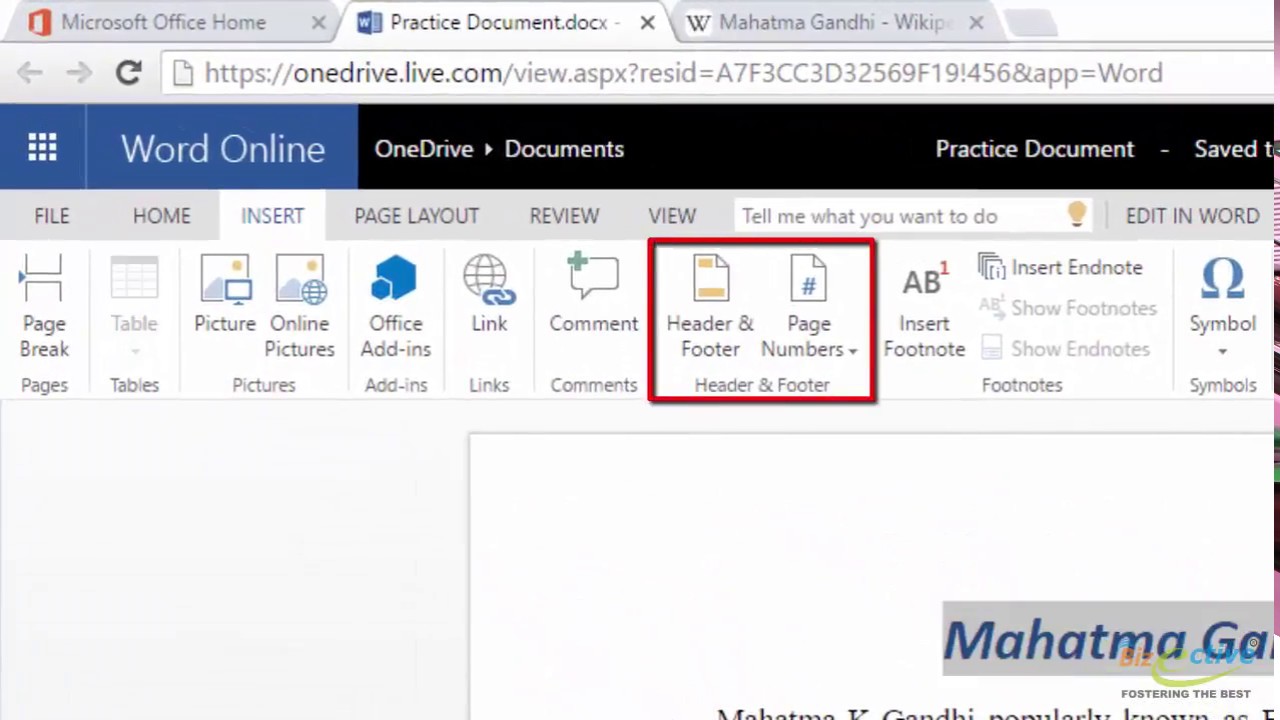Open the REVIEW tab

tap(564, 216)
